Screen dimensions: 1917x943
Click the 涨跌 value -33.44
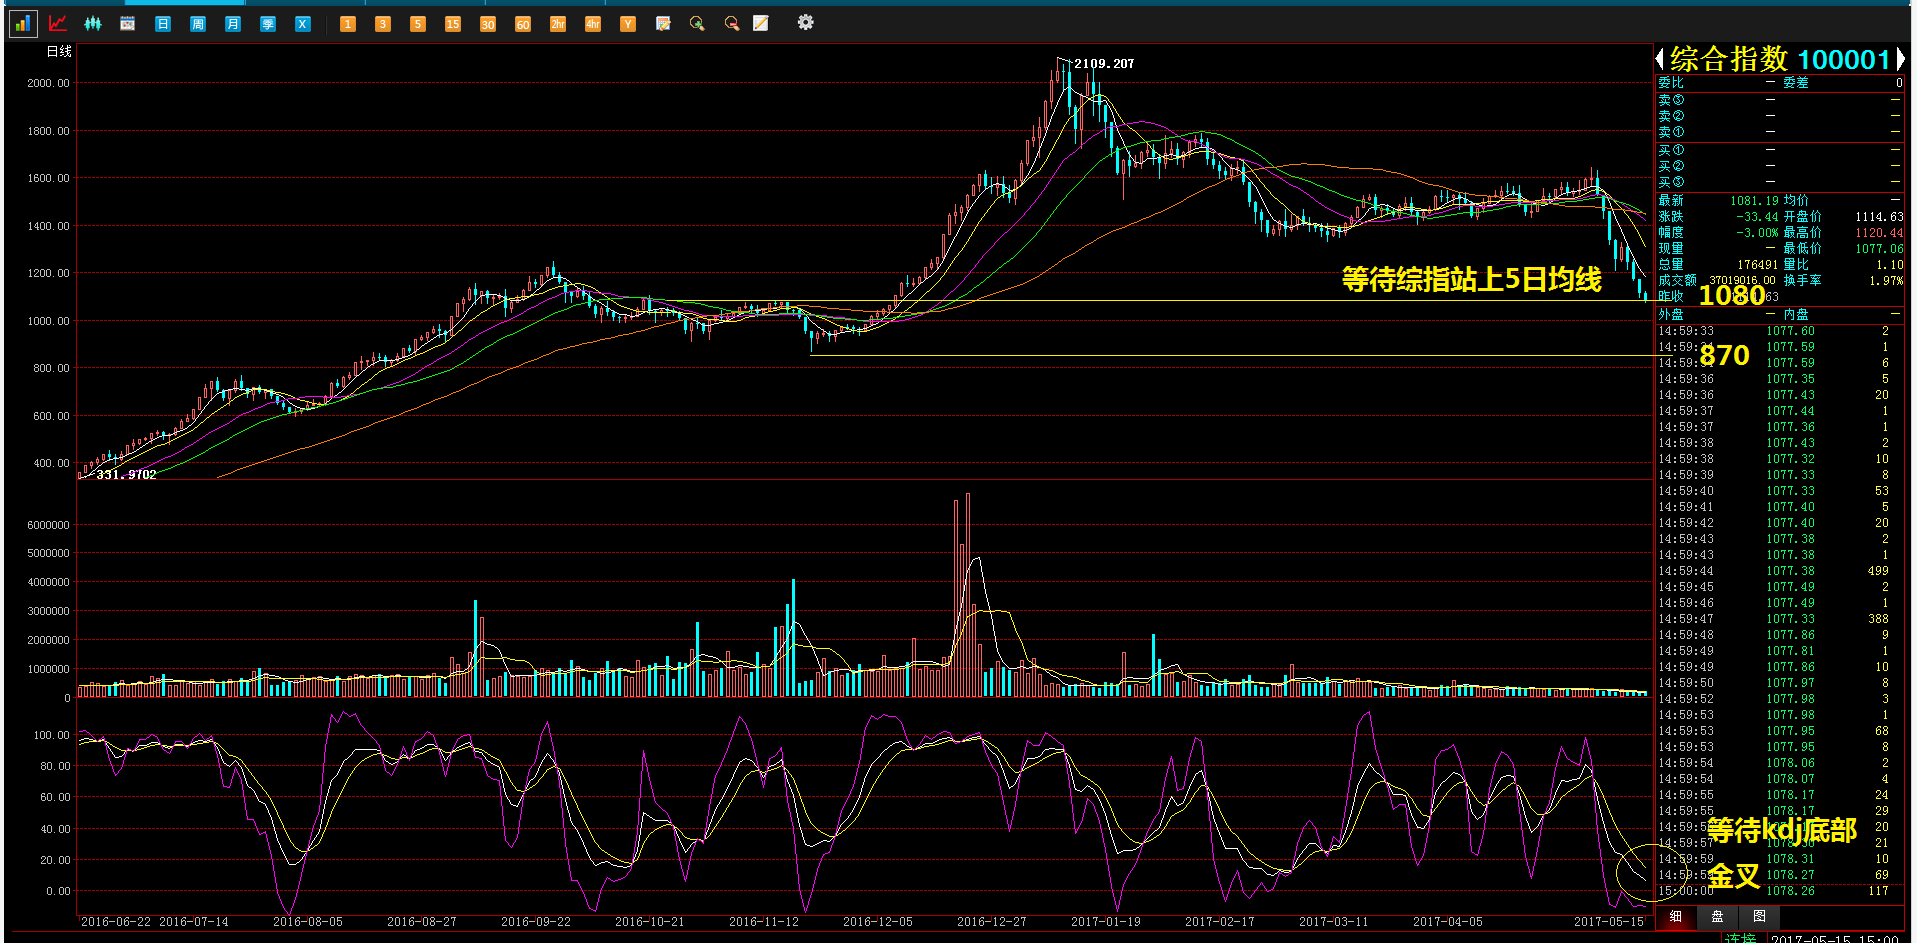coord(1757,217)
